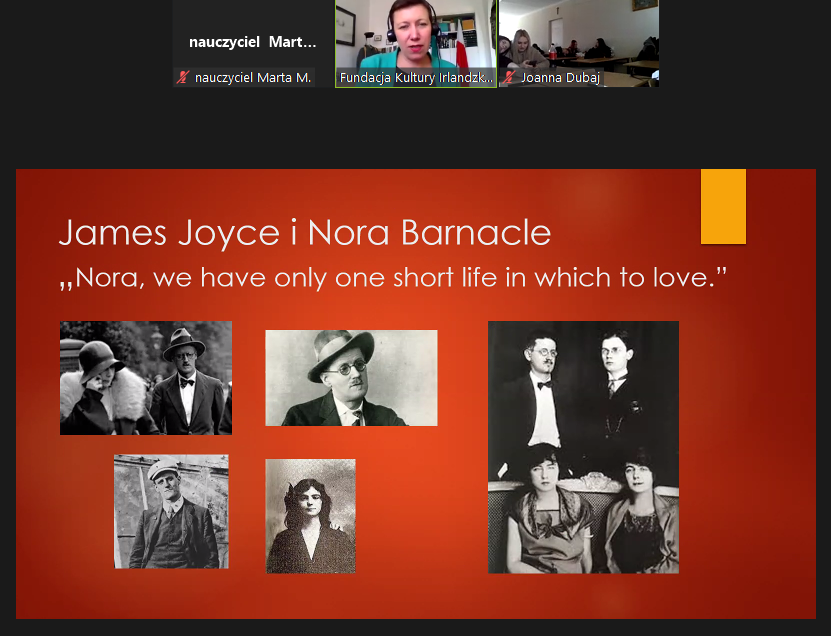Click photo of couple walking in hats
This screenshot has height=636, width=831.
146,378
